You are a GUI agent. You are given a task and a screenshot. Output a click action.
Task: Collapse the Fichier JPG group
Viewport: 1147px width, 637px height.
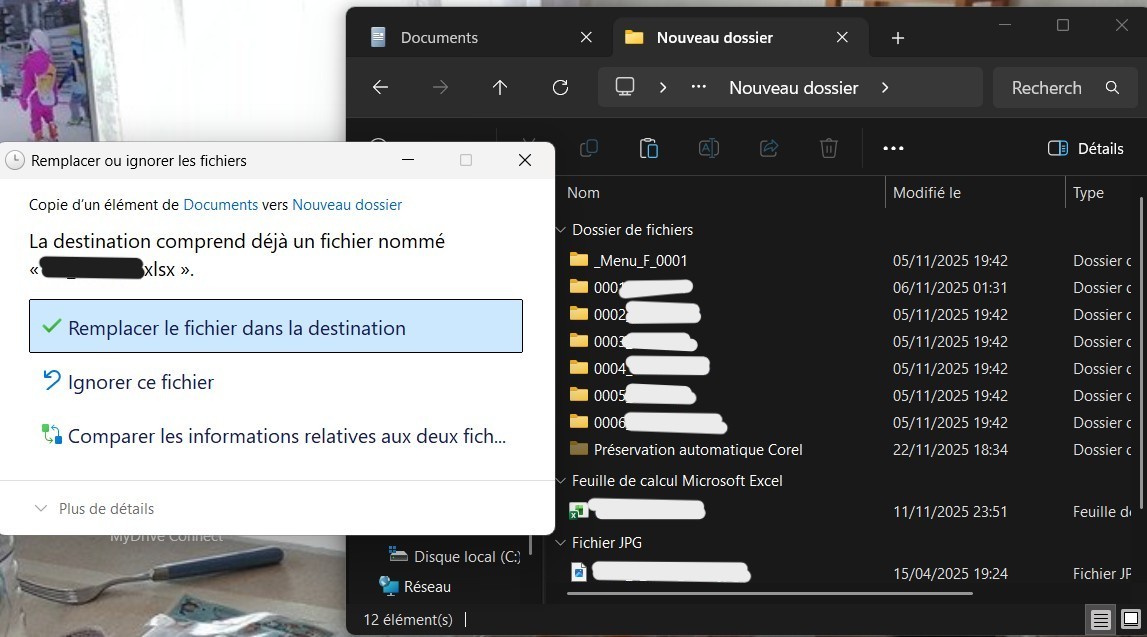(560, 542)
